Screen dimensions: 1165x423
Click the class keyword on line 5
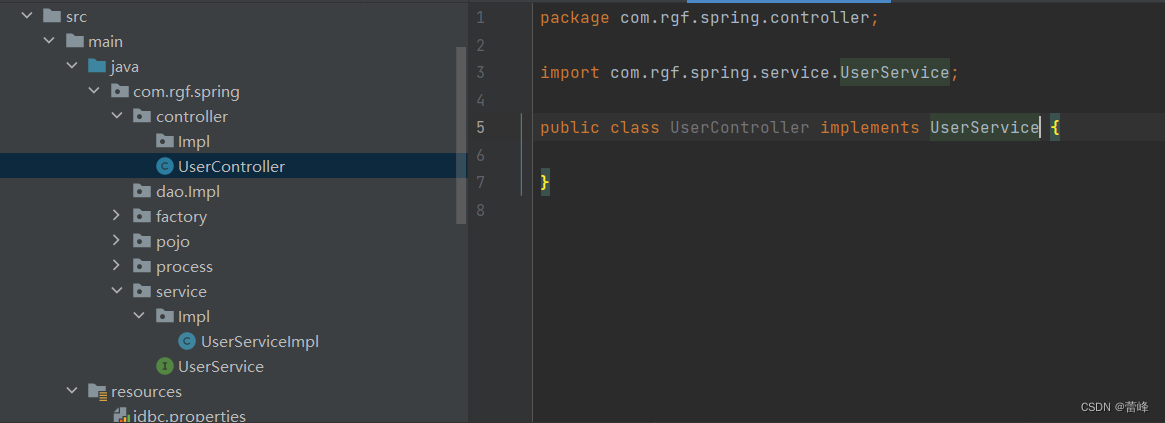pos(635,128)
